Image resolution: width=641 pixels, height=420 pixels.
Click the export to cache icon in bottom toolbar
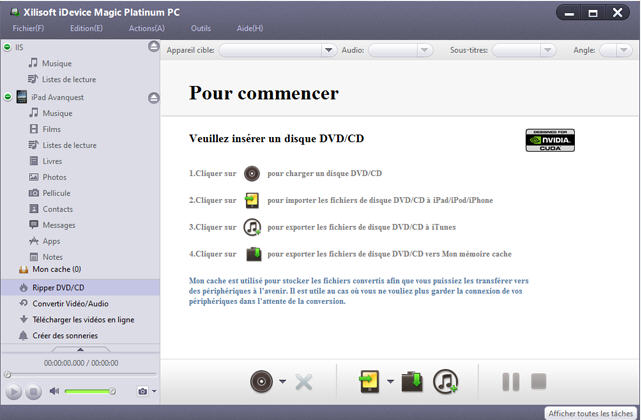(412, 382)
